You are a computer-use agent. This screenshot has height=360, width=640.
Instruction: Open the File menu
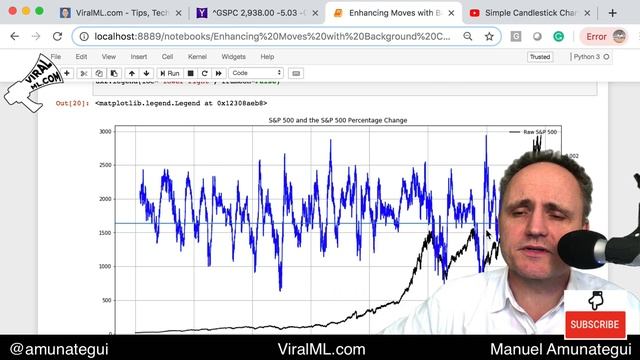(56, 57)
